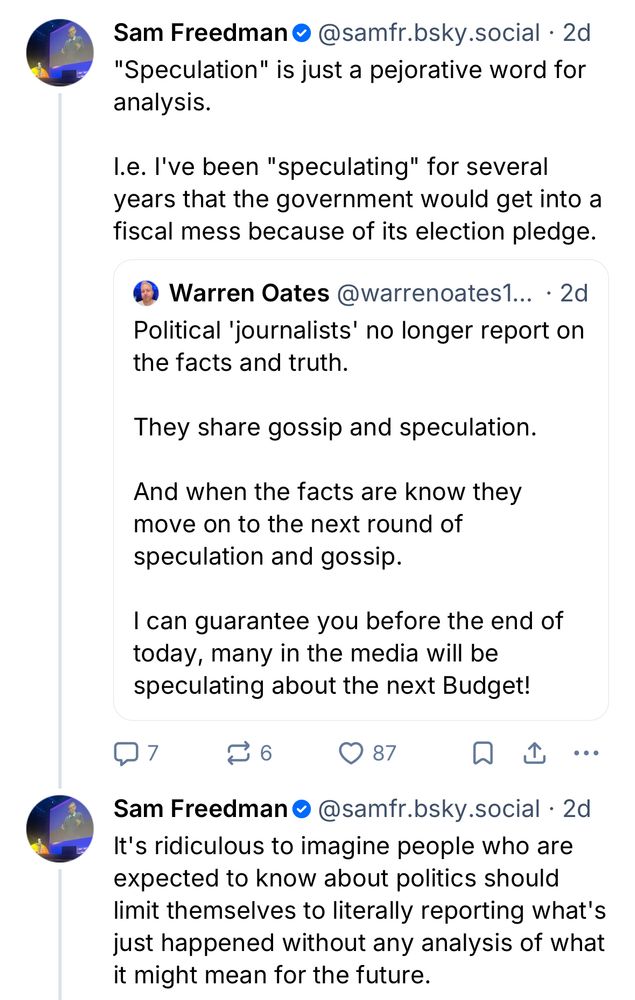Click the @warrenoates1 handle
This screenshot has height=1000, width=635.
point(435,293)
